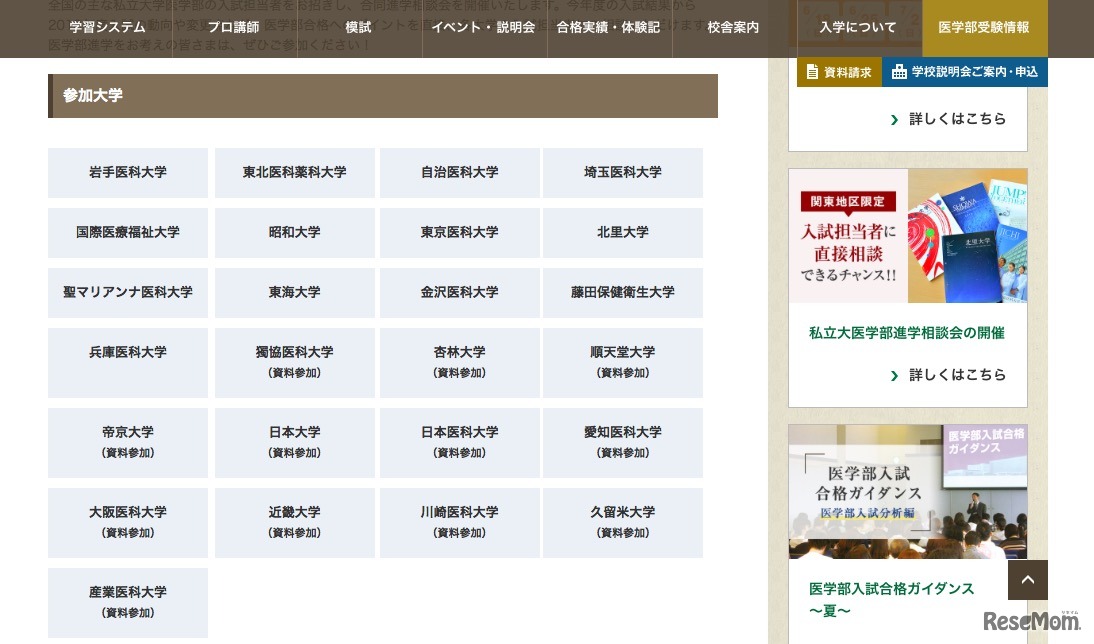Click the document icon on the 資料請求 button
This screenshot has width=1094, height=644.
coord(813,71)
